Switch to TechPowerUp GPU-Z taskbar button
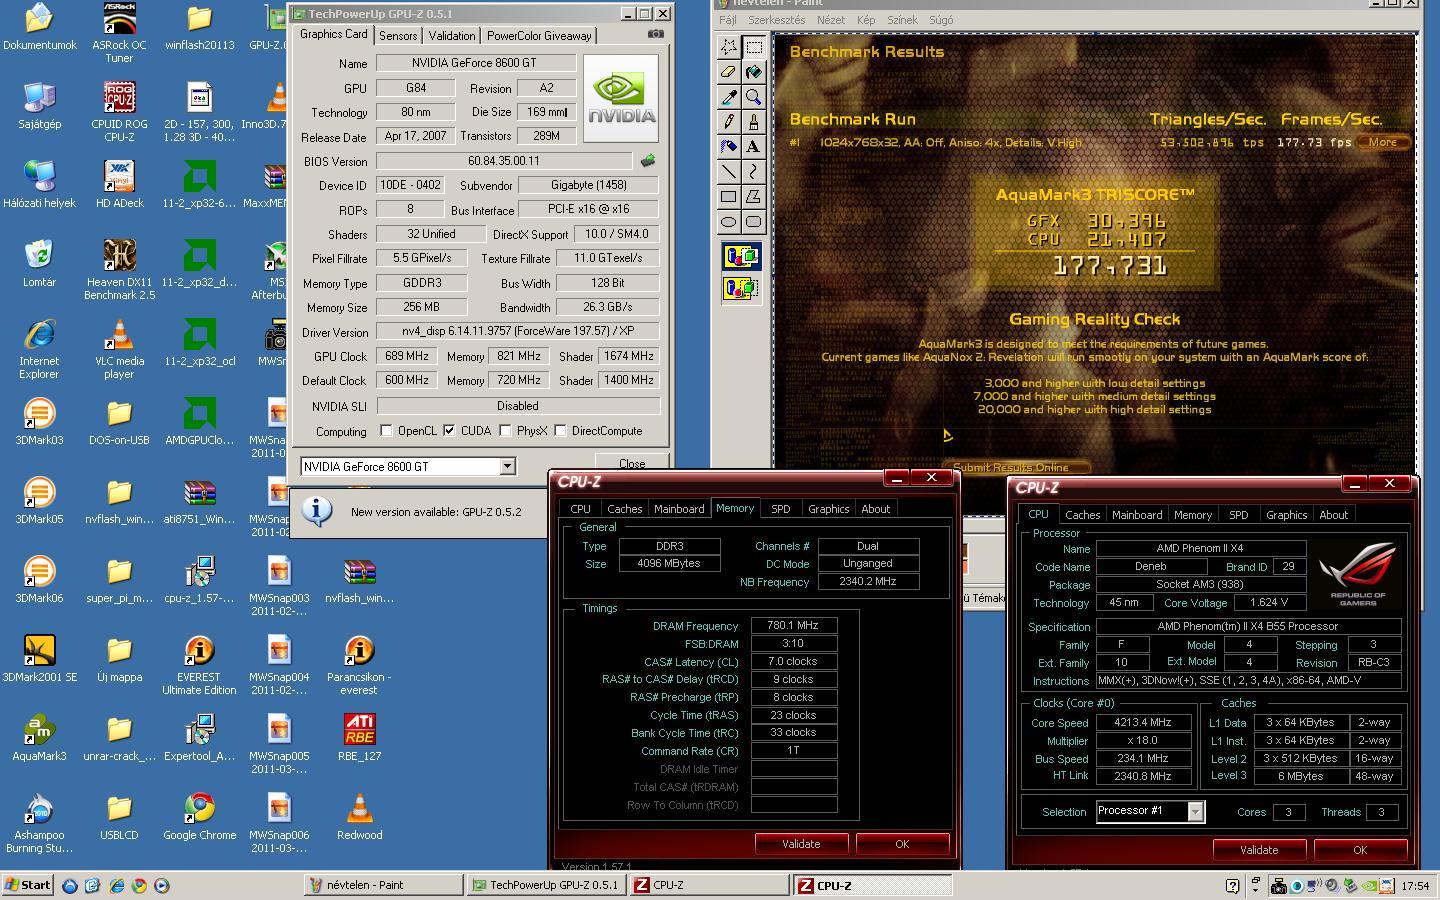Viewport: 1440px width, 900px height. [x=547, y=885]
